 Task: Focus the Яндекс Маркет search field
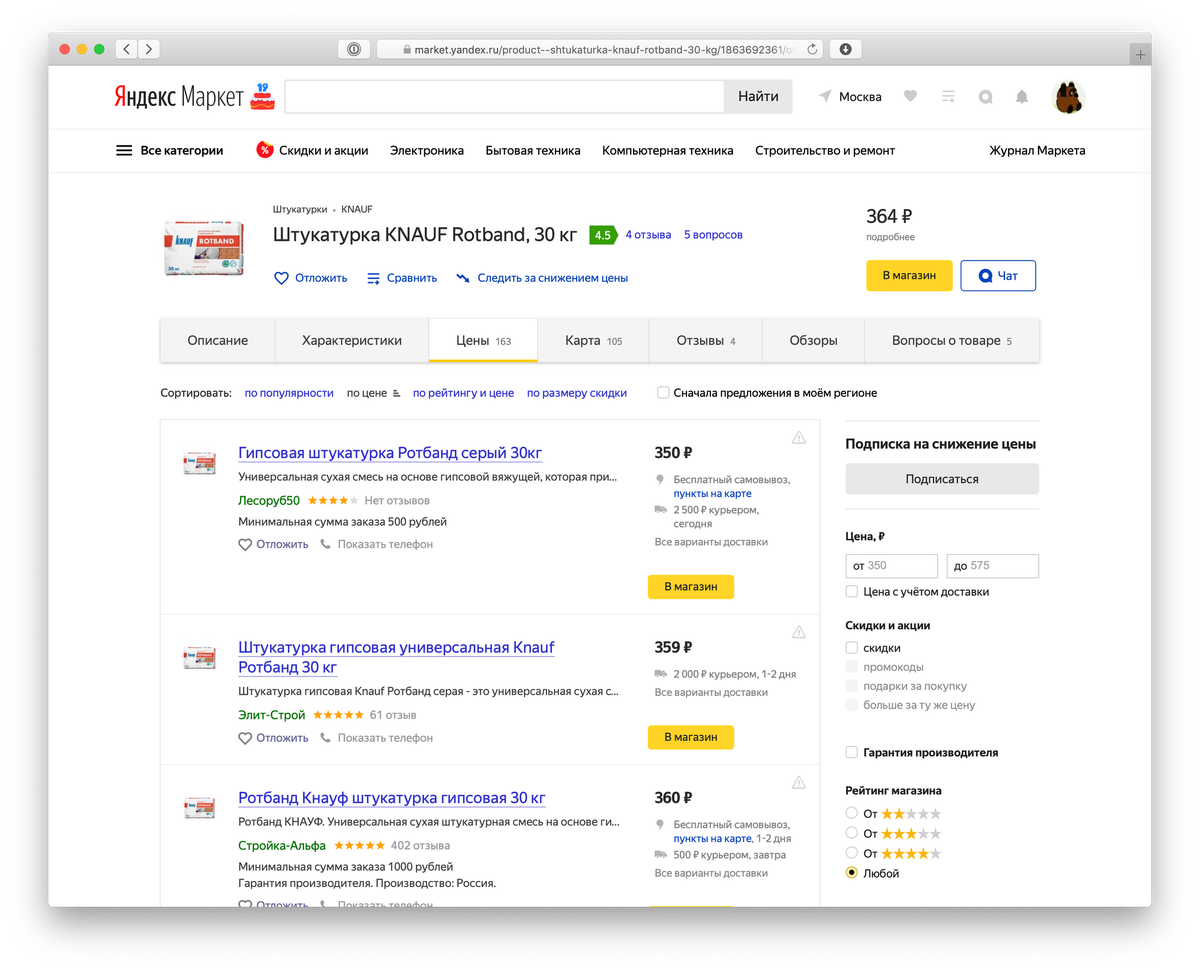pyautogui.click(x=504, y=97)
